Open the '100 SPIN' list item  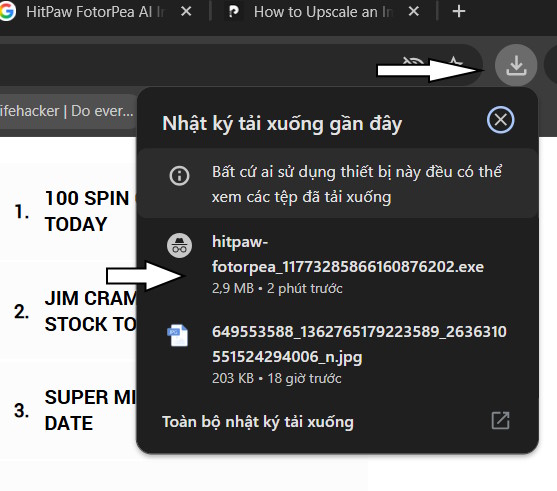[x=87, y=211]
